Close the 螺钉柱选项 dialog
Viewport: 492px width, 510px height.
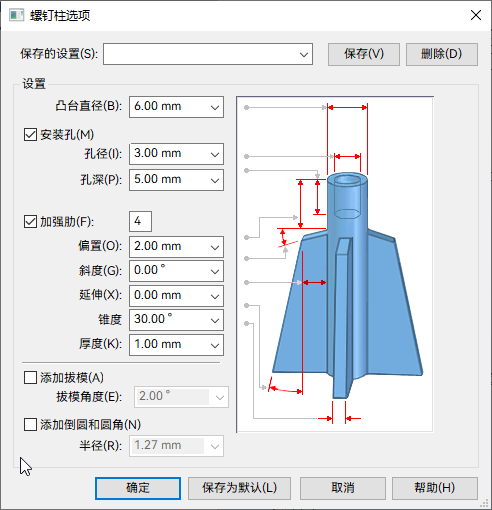pyautogui.click(x=476, y=15)
